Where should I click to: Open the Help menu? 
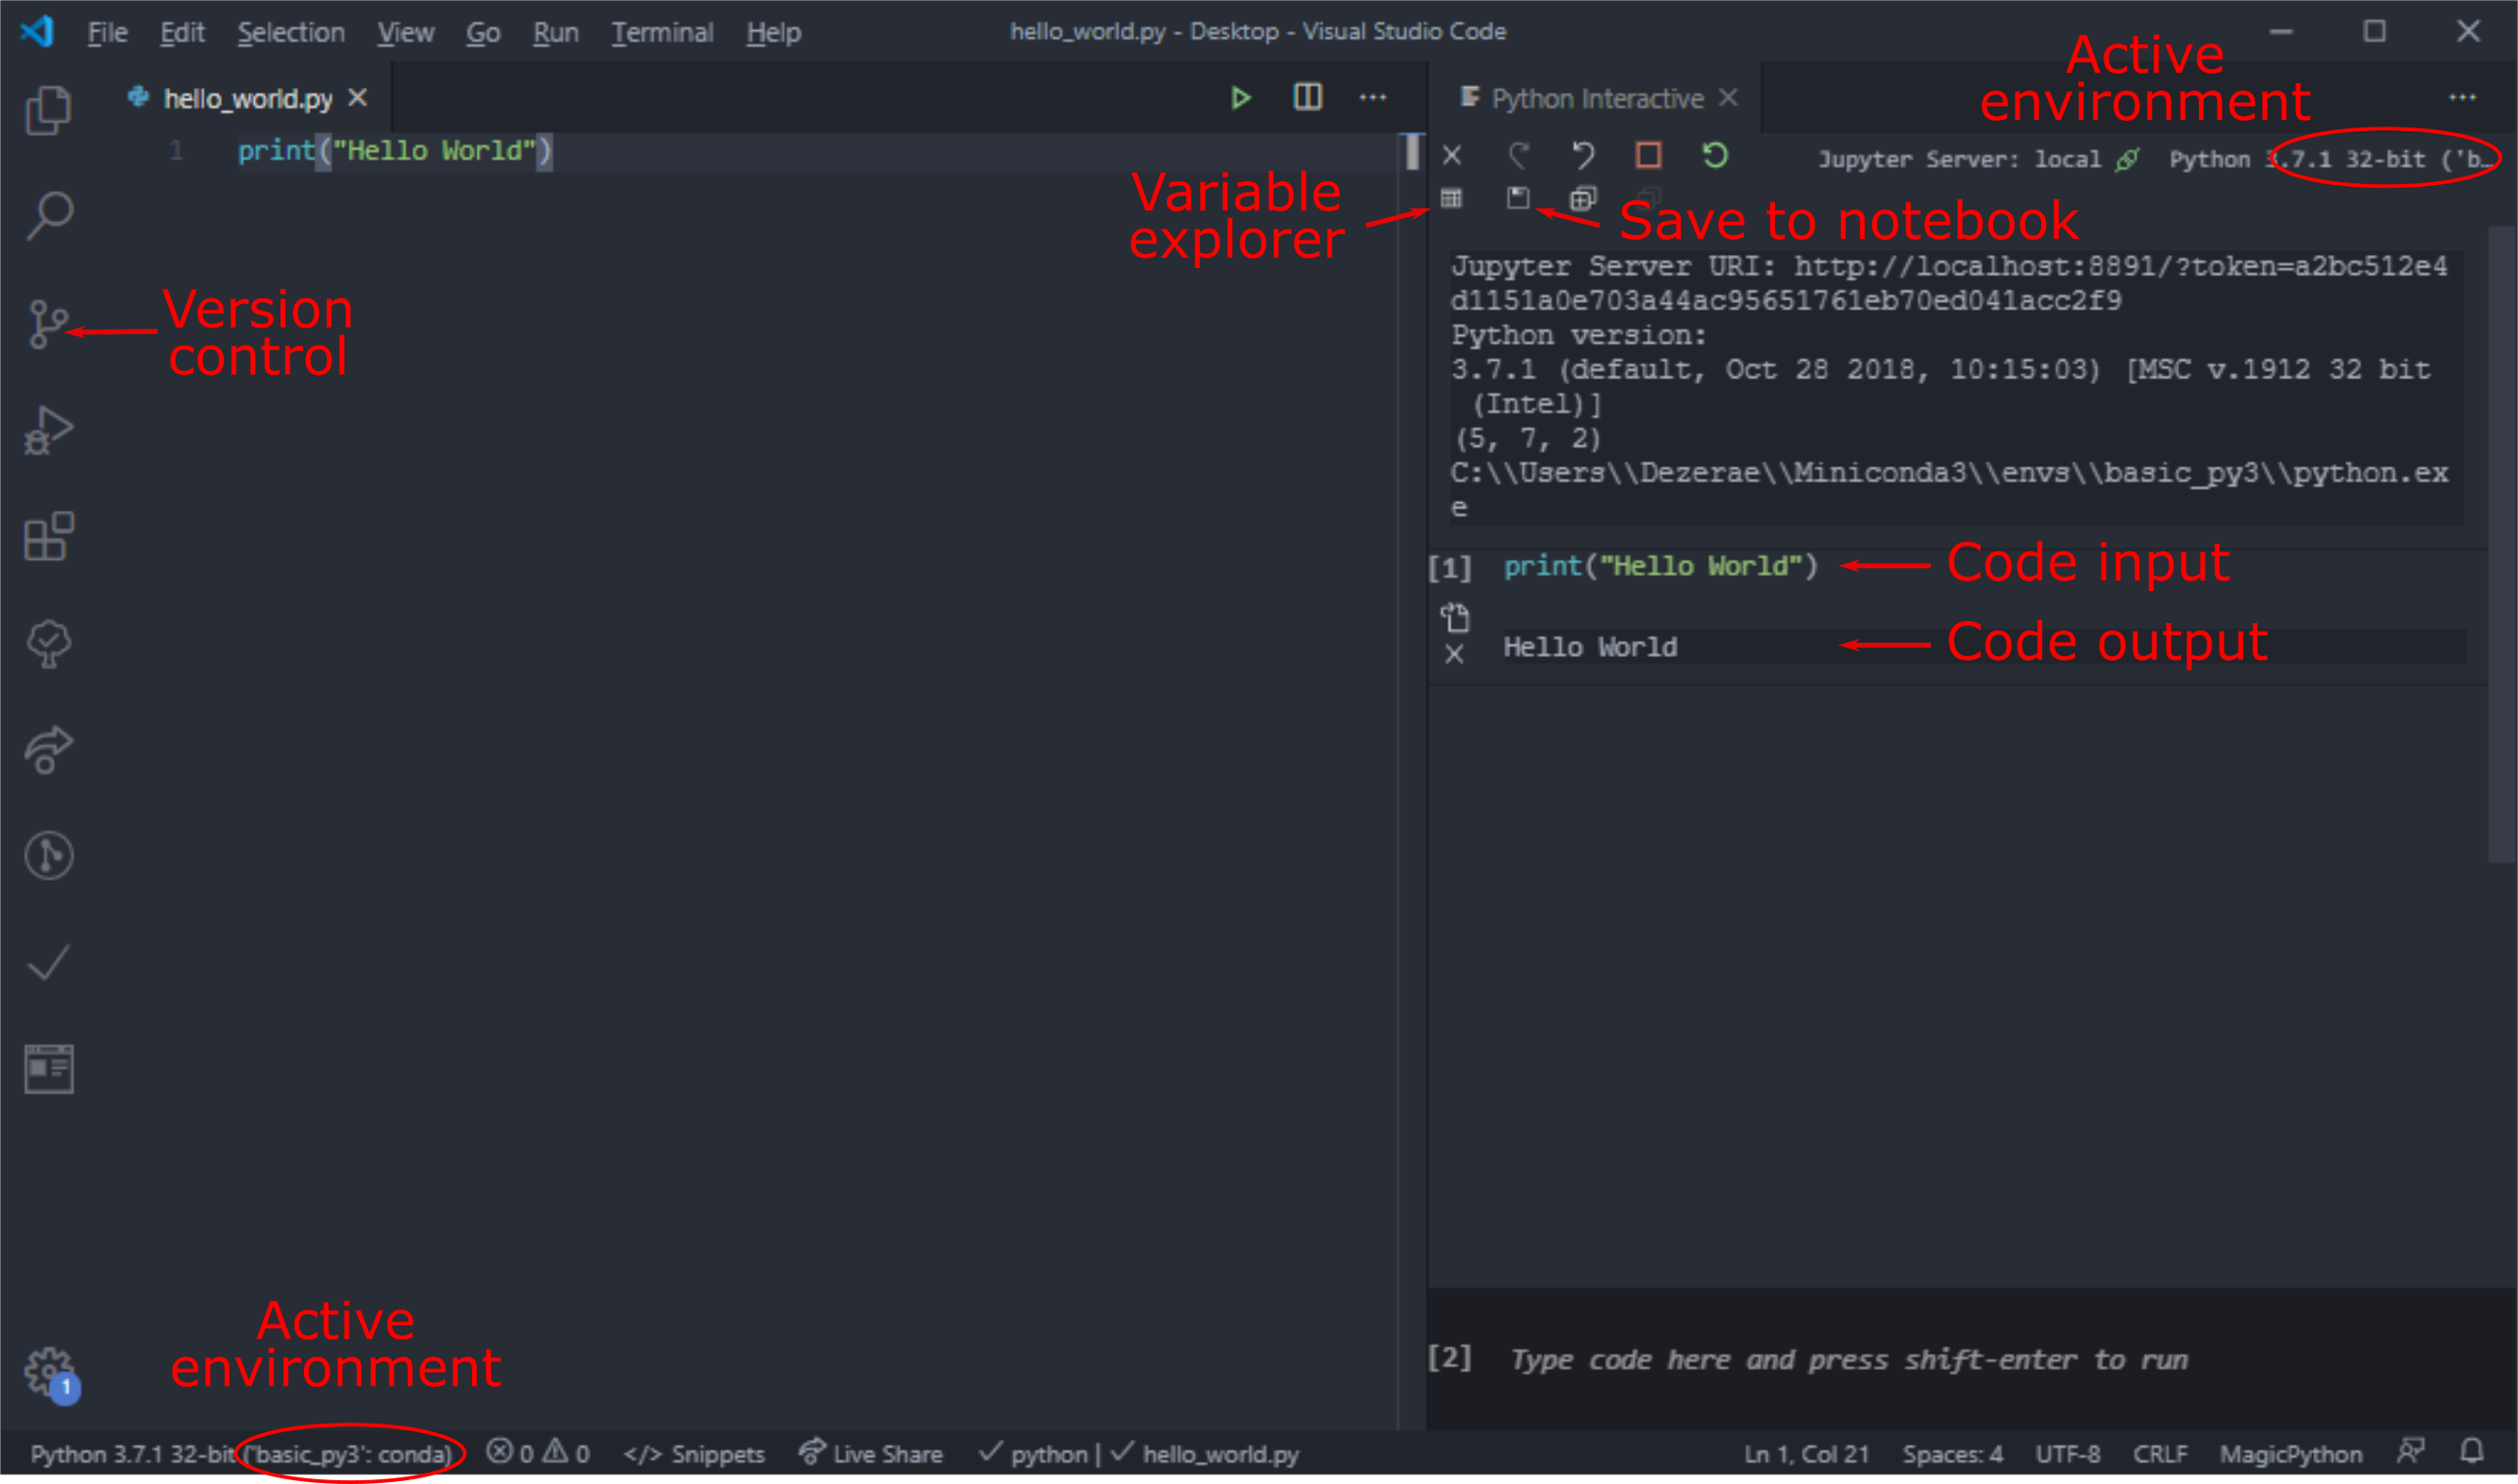773,32
